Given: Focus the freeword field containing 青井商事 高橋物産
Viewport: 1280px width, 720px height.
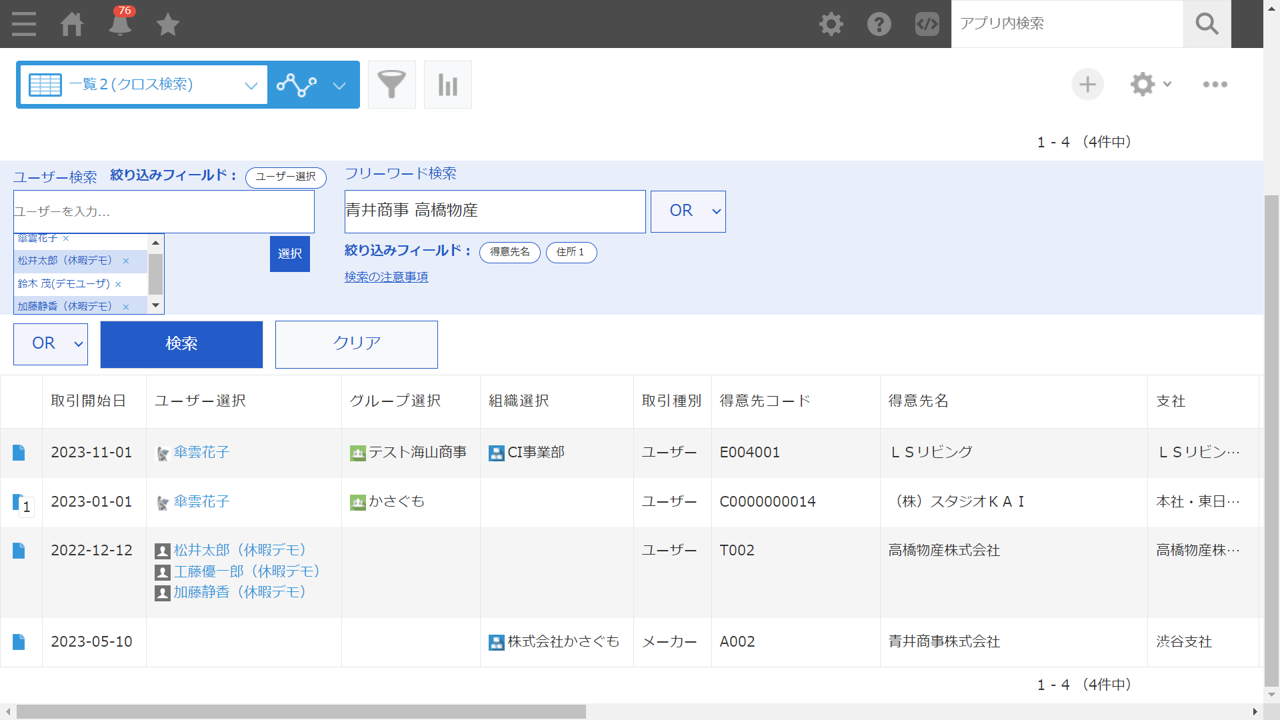Looking at the screenshot, I should [x=495, y=211].
